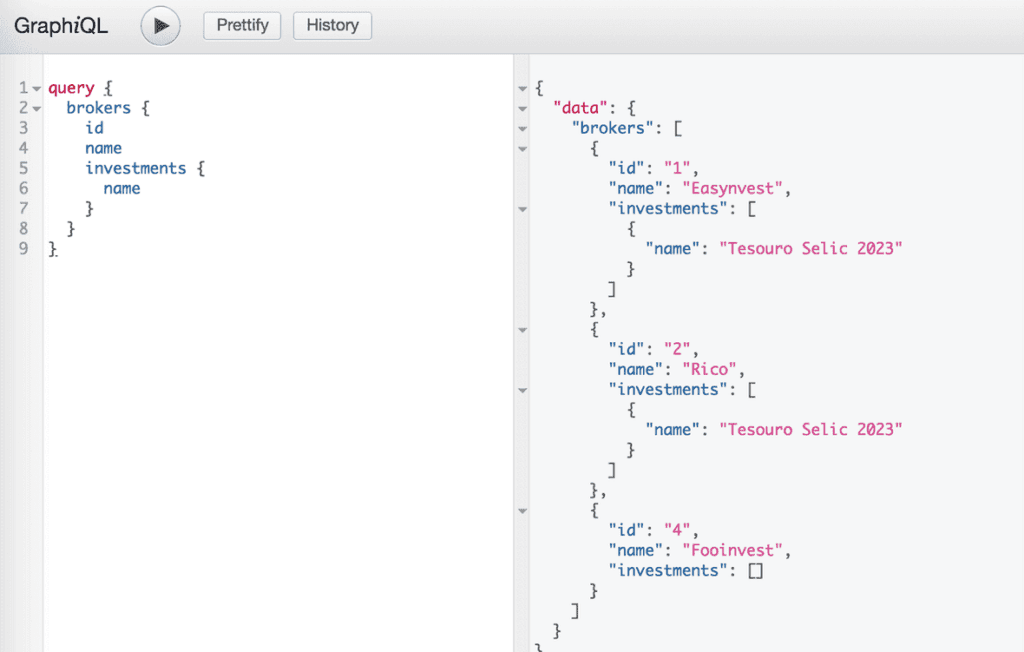1024x652 pixels.
Task: Click the id value "4" in results
Action: point(677,530)
